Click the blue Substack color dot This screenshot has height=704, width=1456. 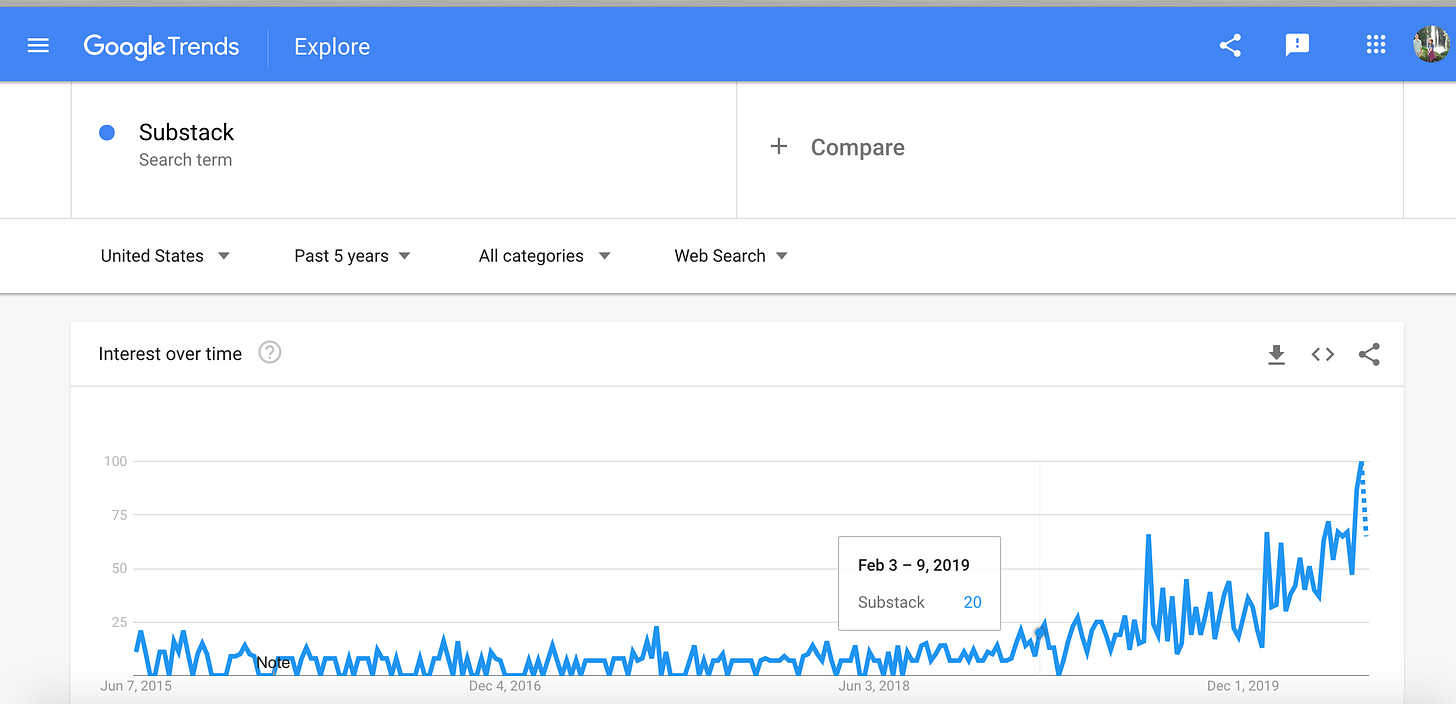tap(107, 132)
